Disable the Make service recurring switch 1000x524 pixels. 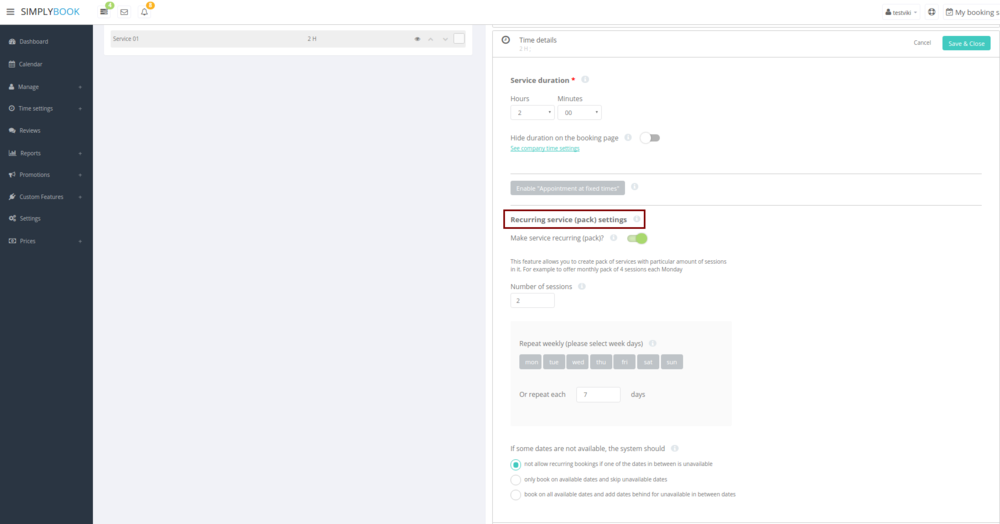(637, 238)
